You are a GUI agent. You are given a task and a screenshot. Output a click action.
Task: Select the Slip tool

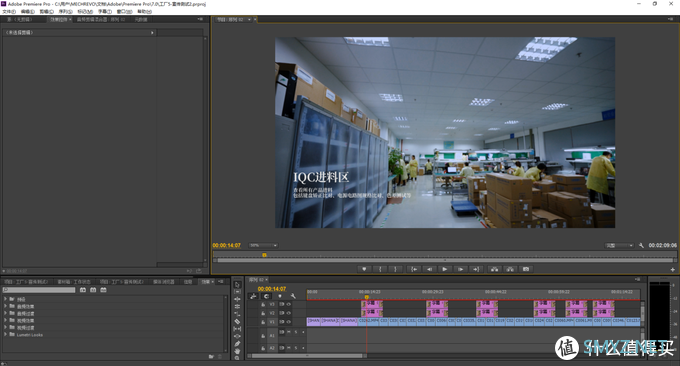click(237, 329)
